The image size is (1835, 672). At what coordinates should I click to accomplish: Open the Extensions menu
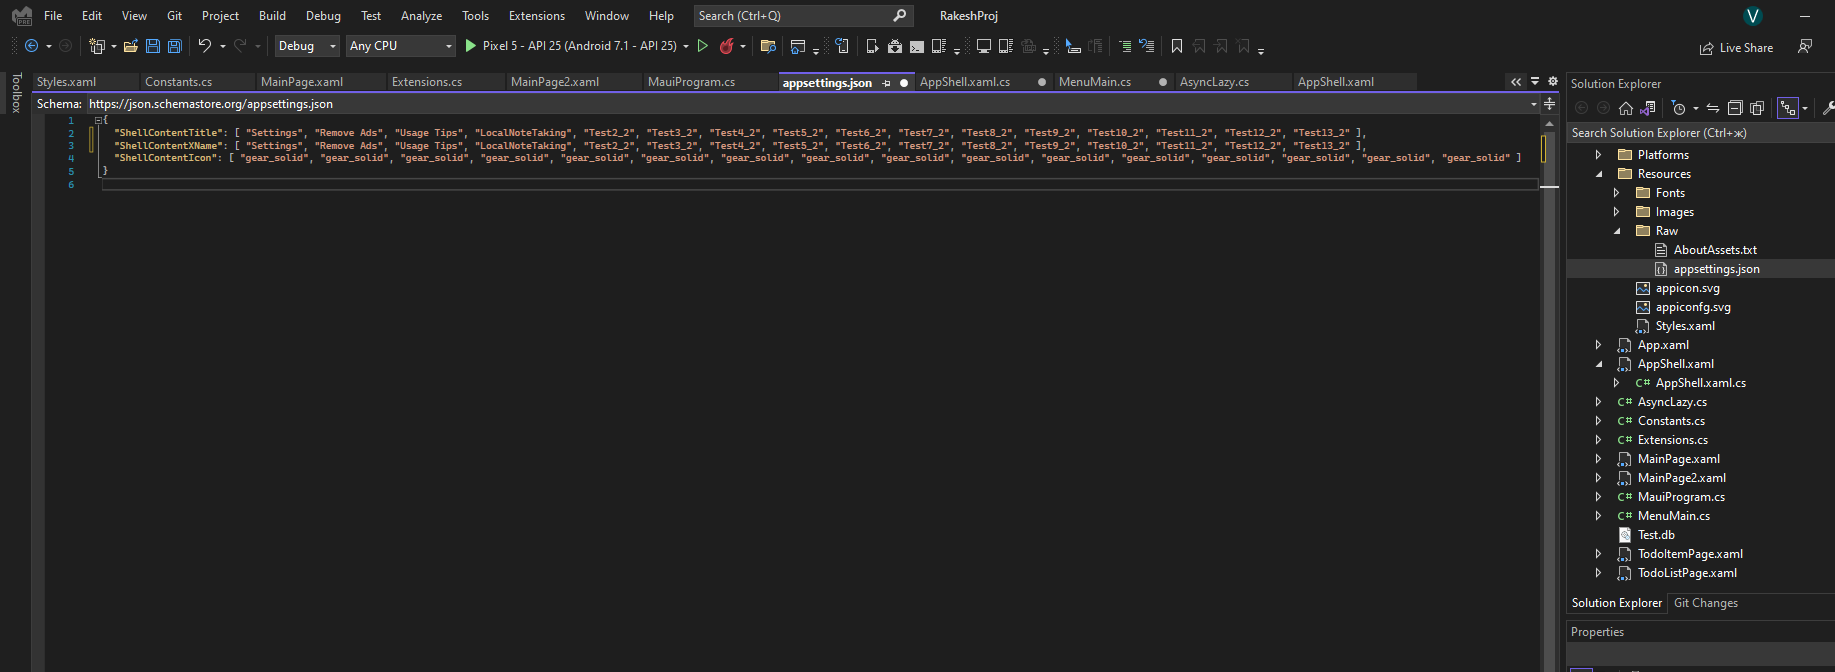[536, 16]
